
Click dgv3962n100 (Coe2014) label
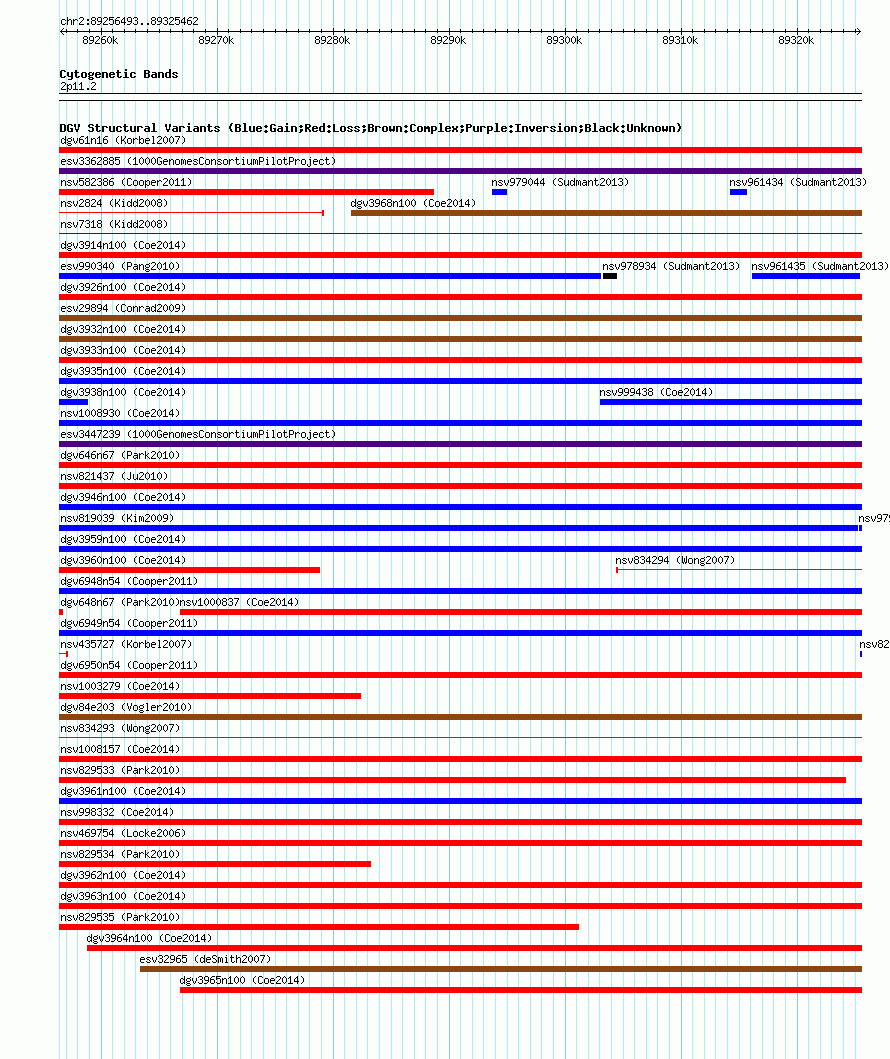coord(123,875)
